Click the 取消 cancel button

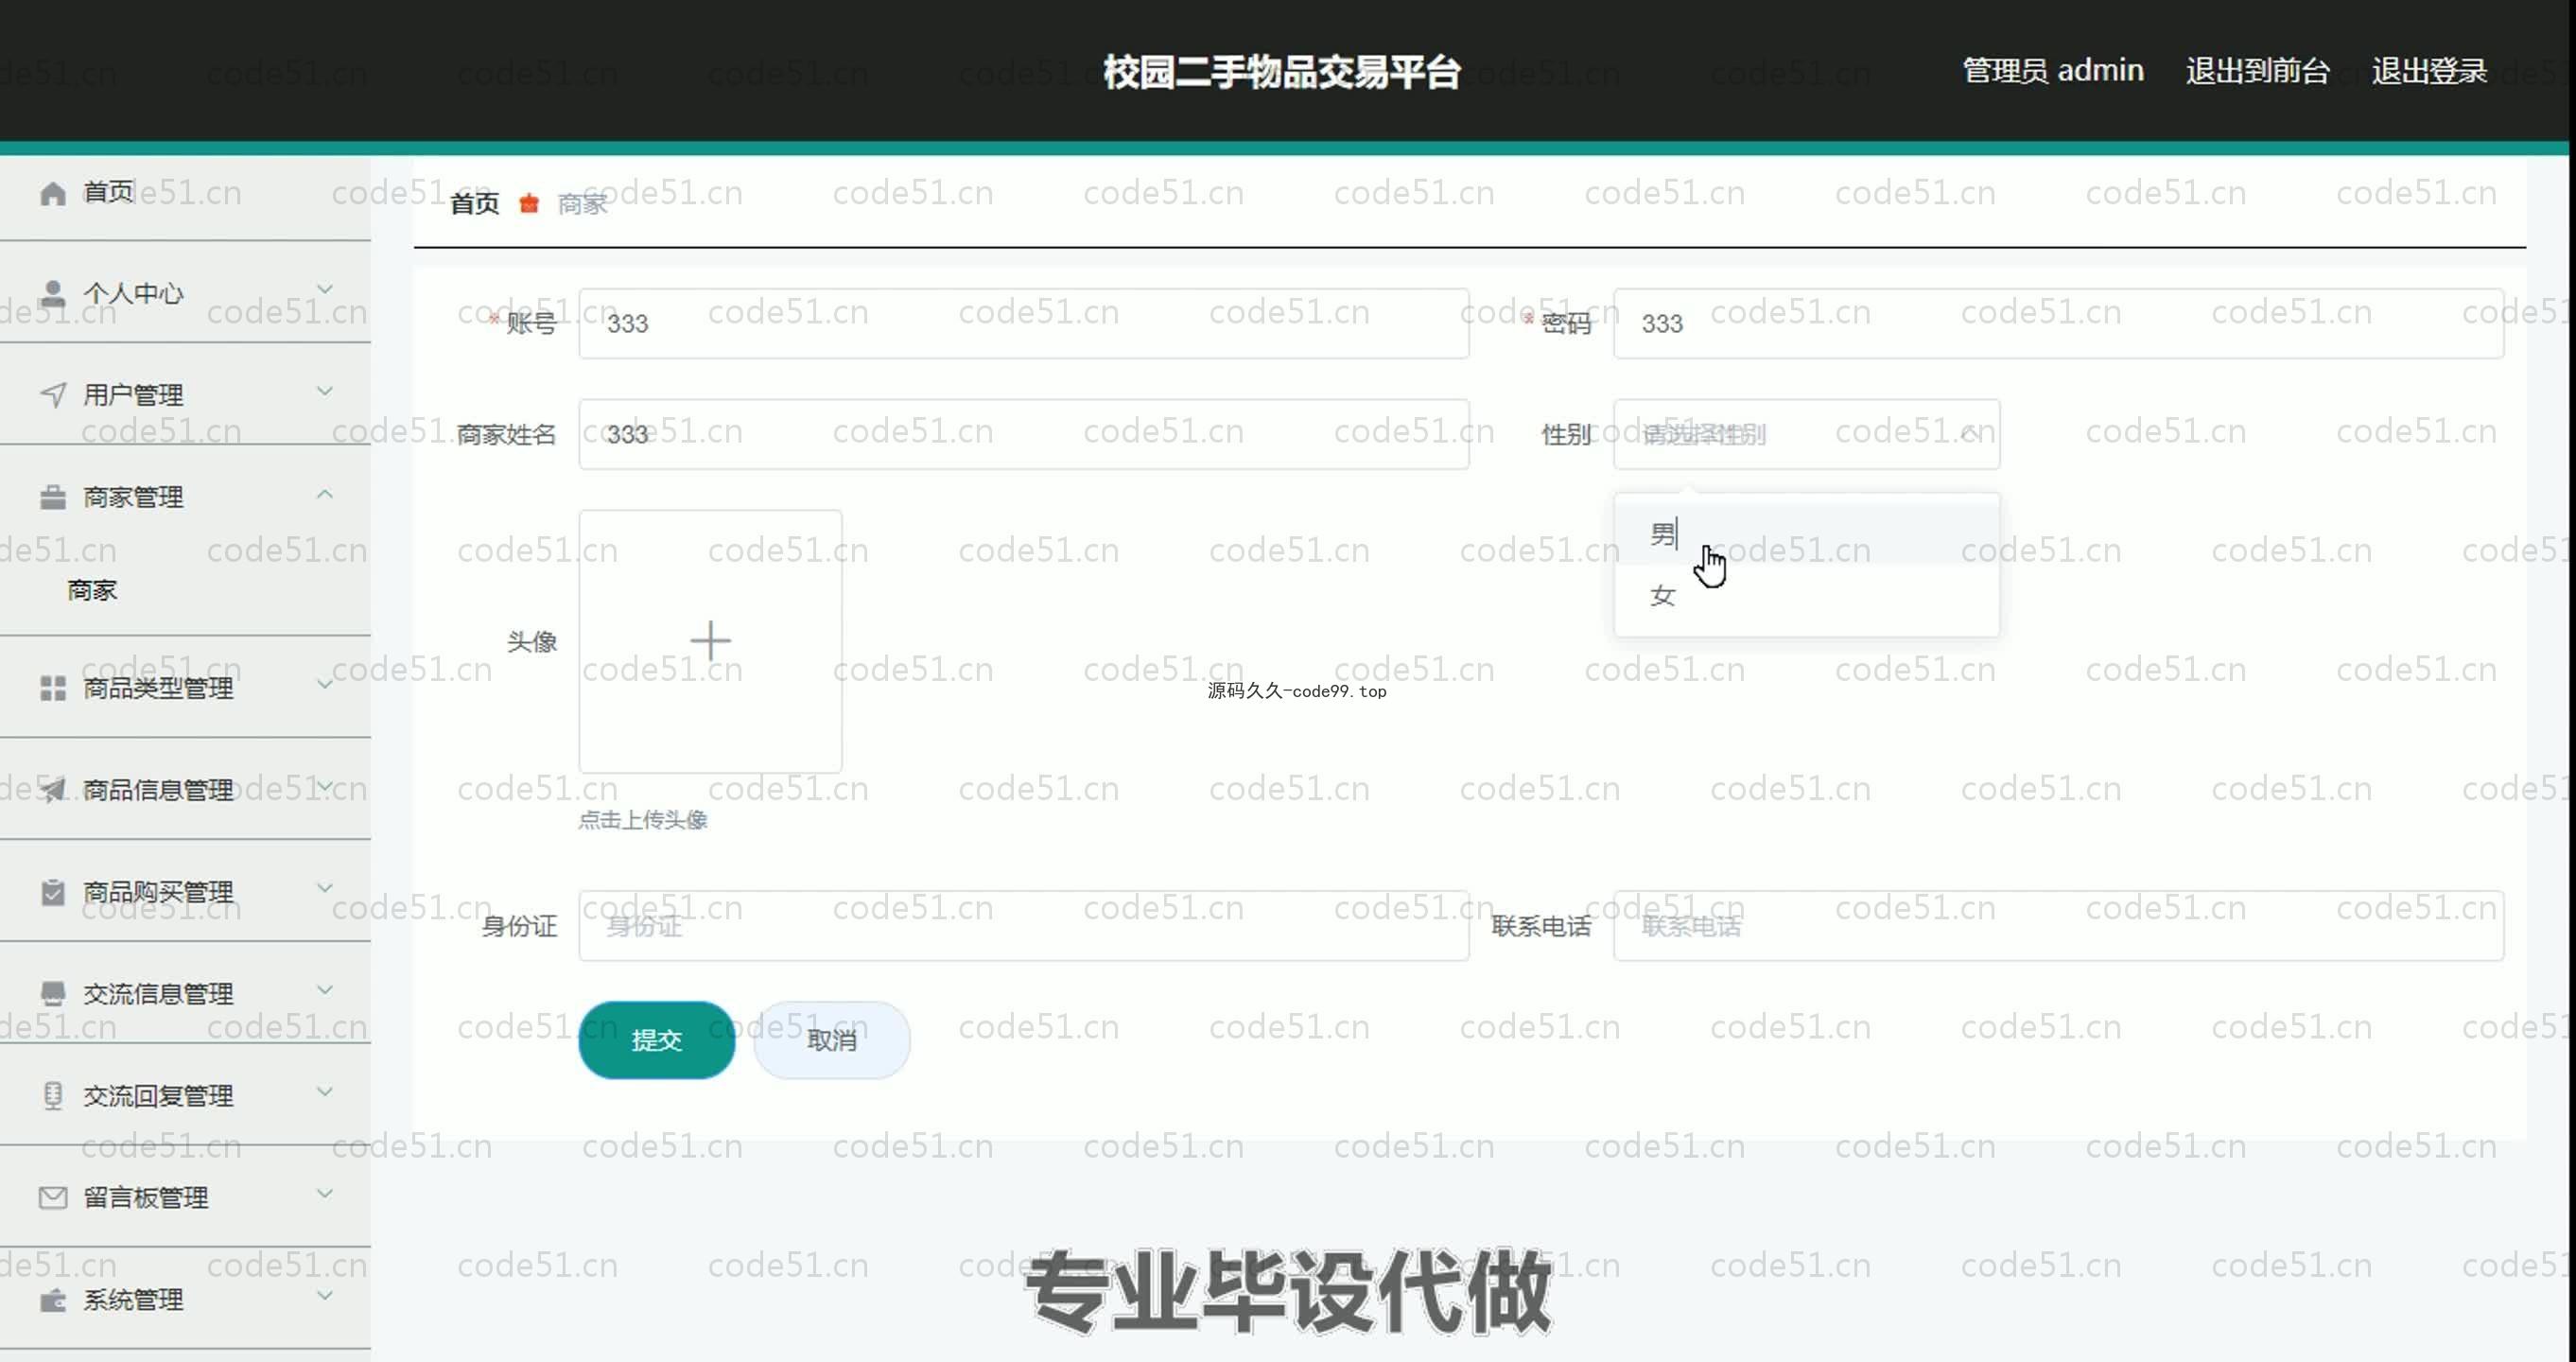(x=832, y=1040)
